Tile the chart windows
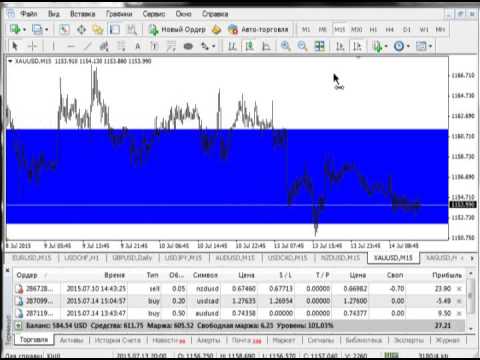The width and height of the screenshot is (480, 360). 320,46
